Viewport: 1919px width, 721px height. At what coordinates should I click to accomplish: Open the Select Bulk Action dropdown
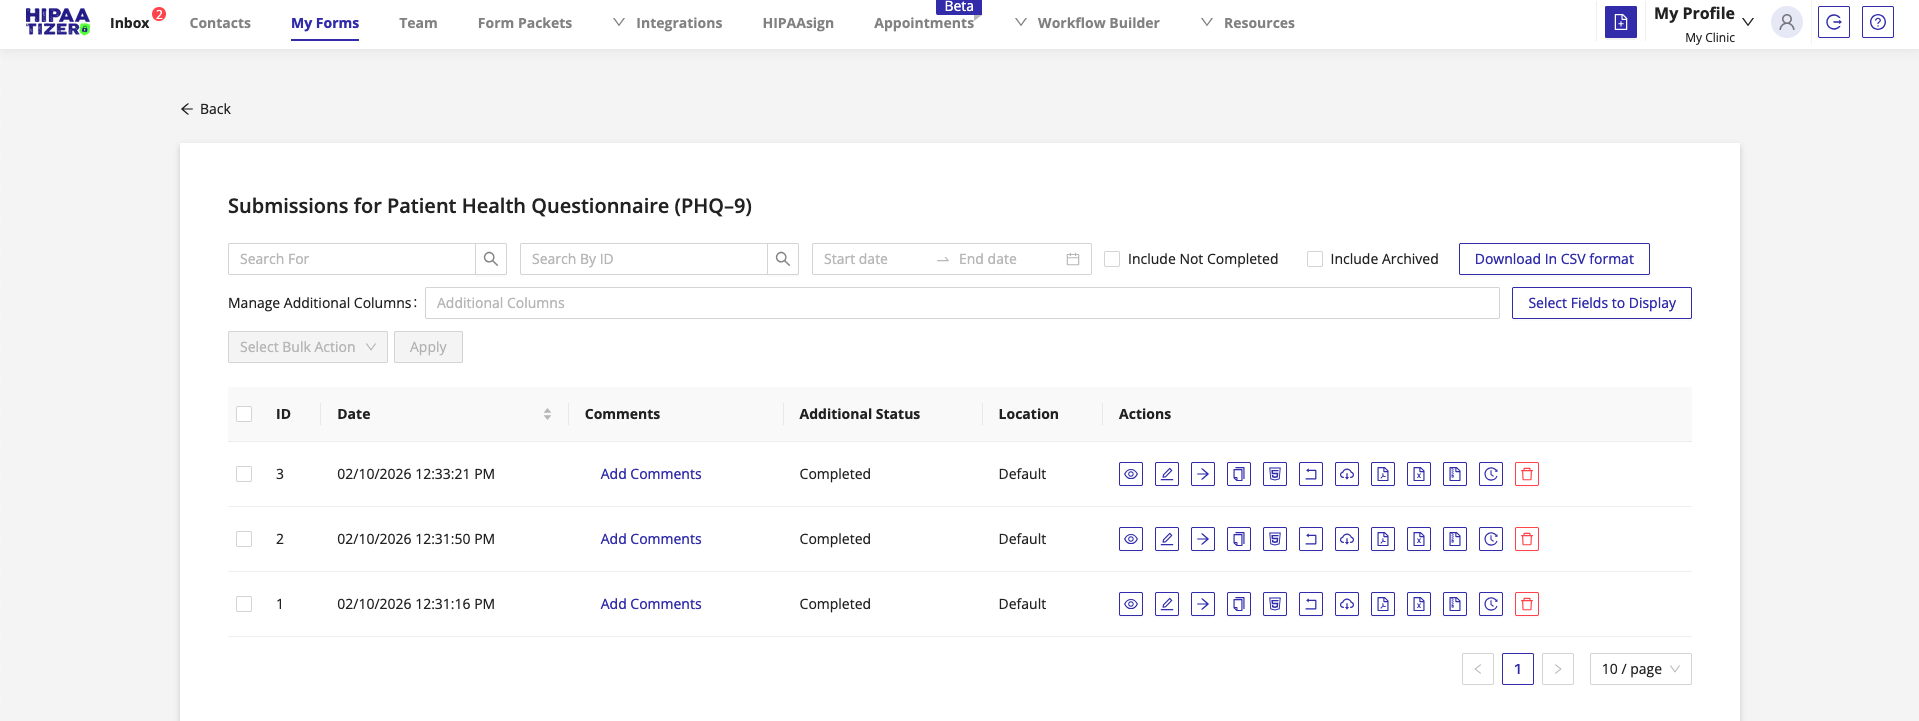(x=307, y=347)
